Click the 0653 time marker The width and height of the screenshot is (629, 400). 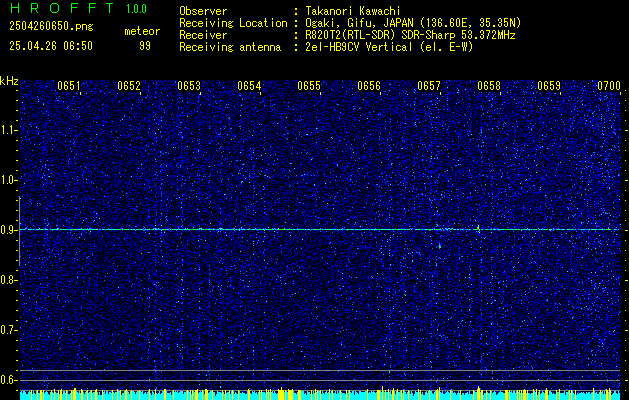[x=189, y=86]
